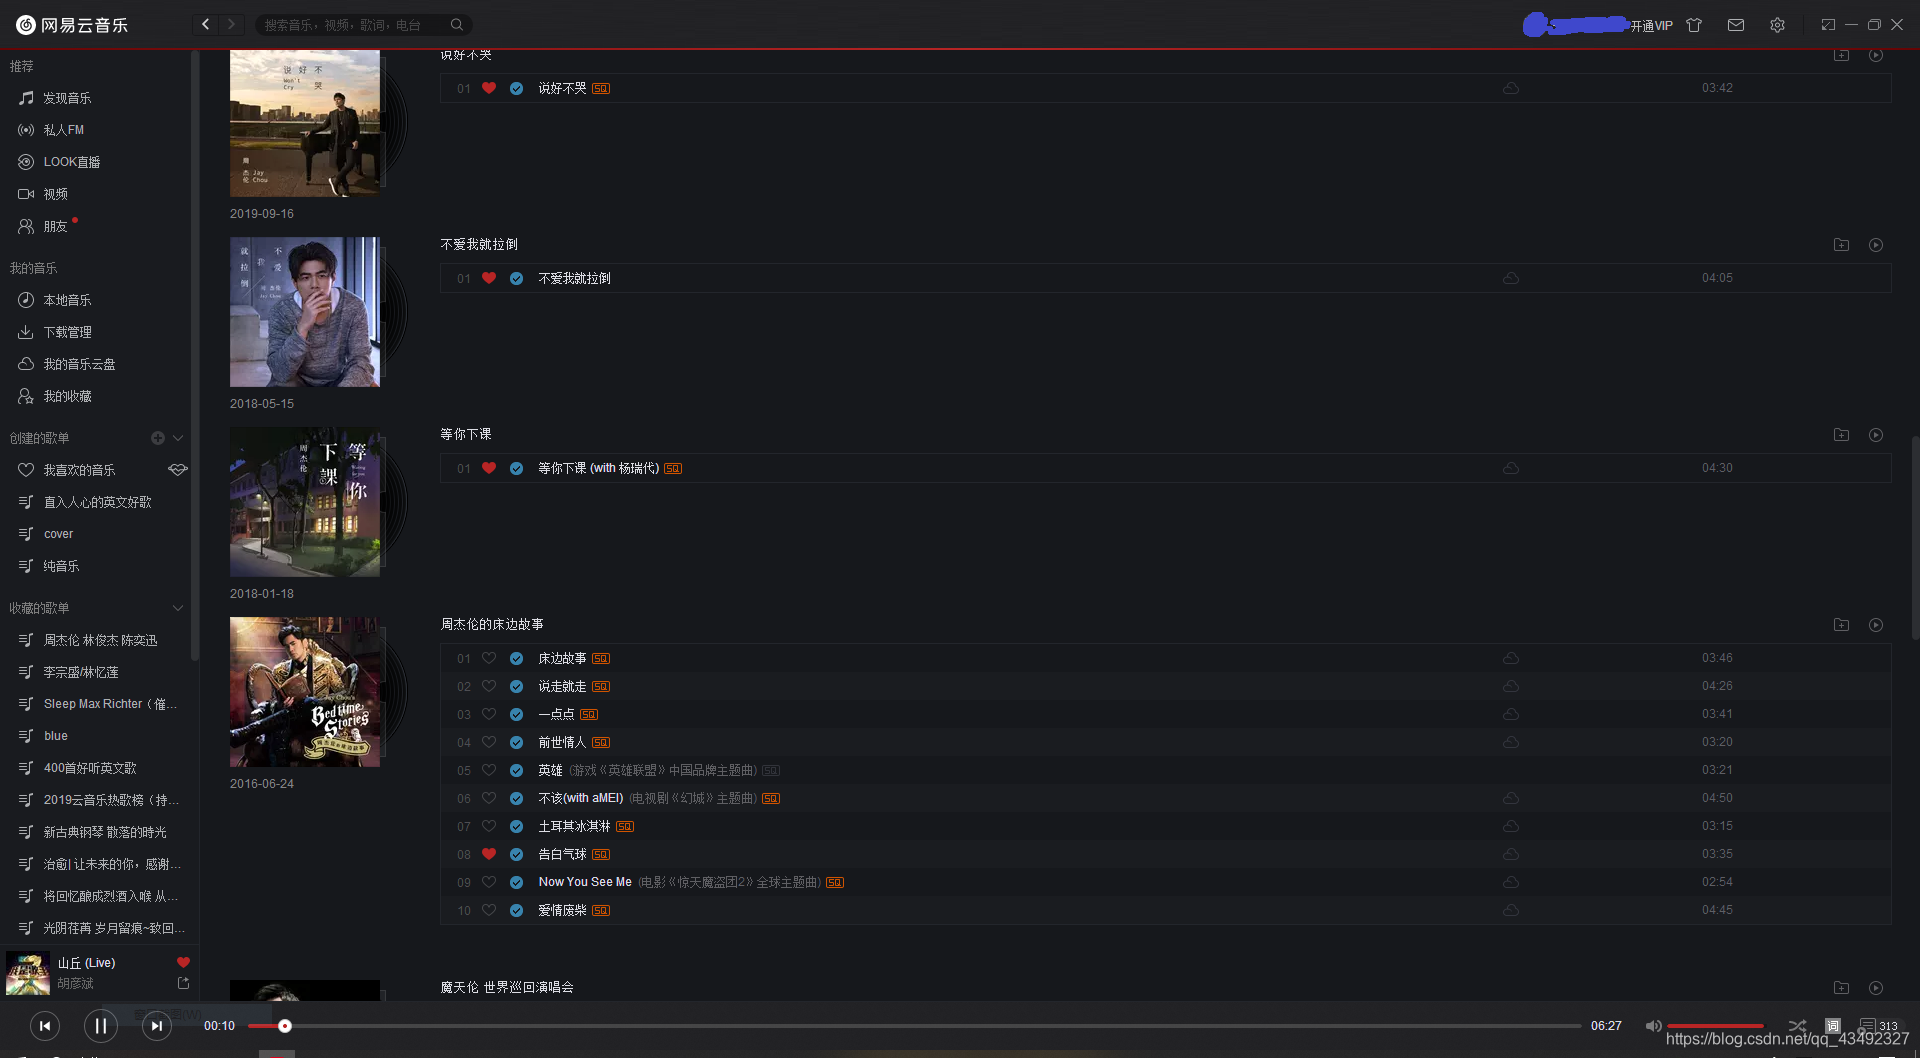Open the Bedtime Stories album cover

(x=305, y=692)
